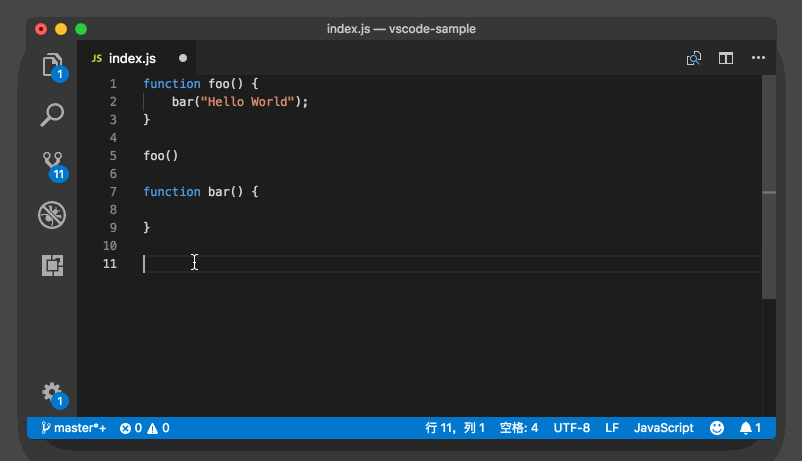This screenshot has width=802, height=461.
Task: Click the unsaved dot on index.js tab
Action: point(183,59)
